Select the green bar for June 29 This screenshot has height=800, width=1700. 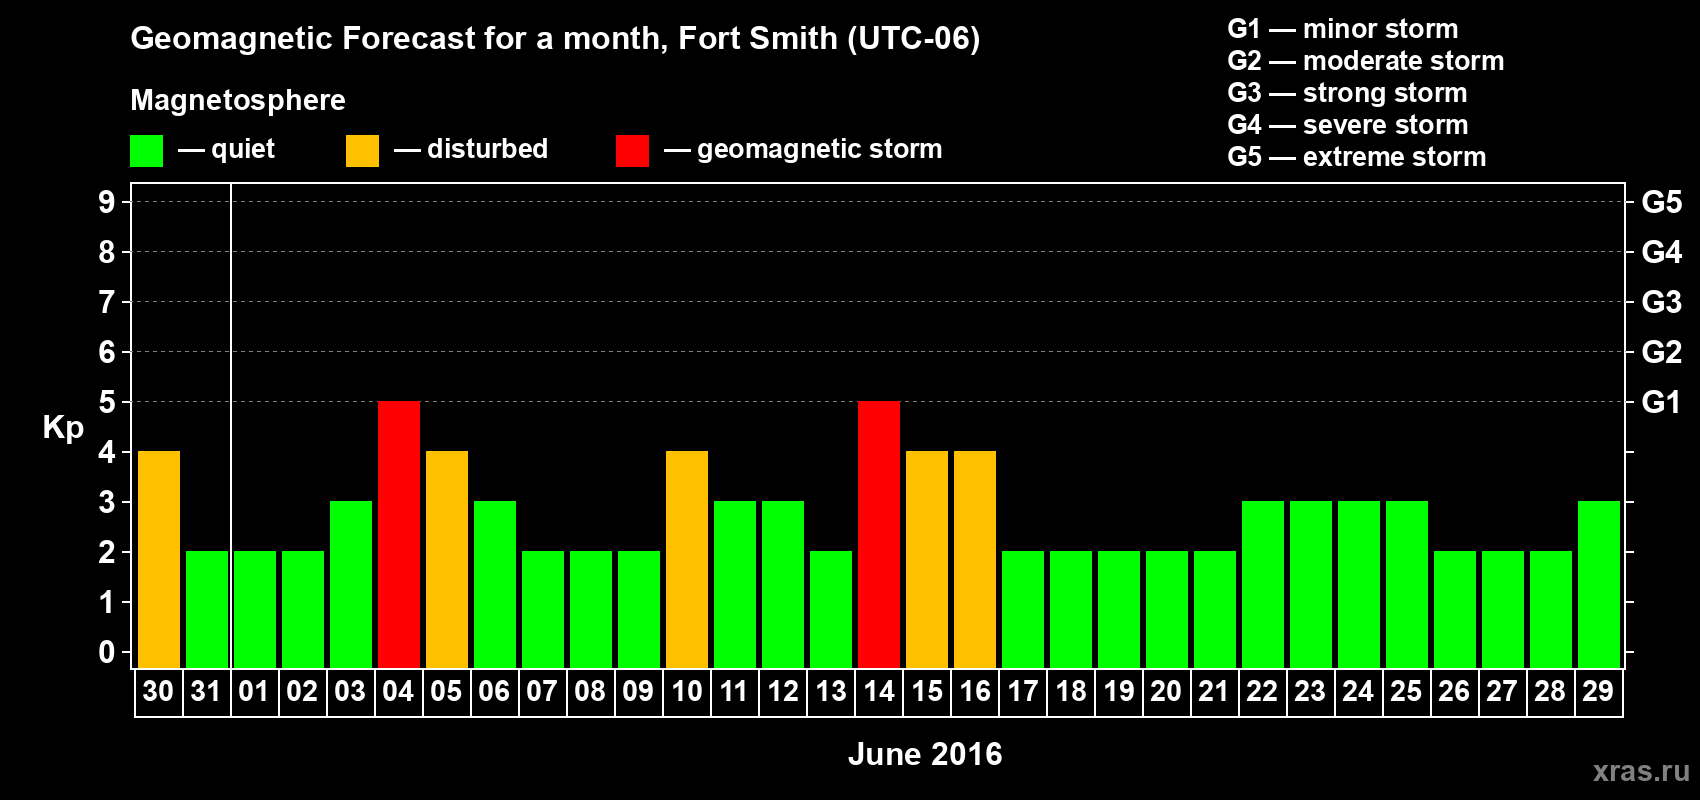[x=1599, y=585]
